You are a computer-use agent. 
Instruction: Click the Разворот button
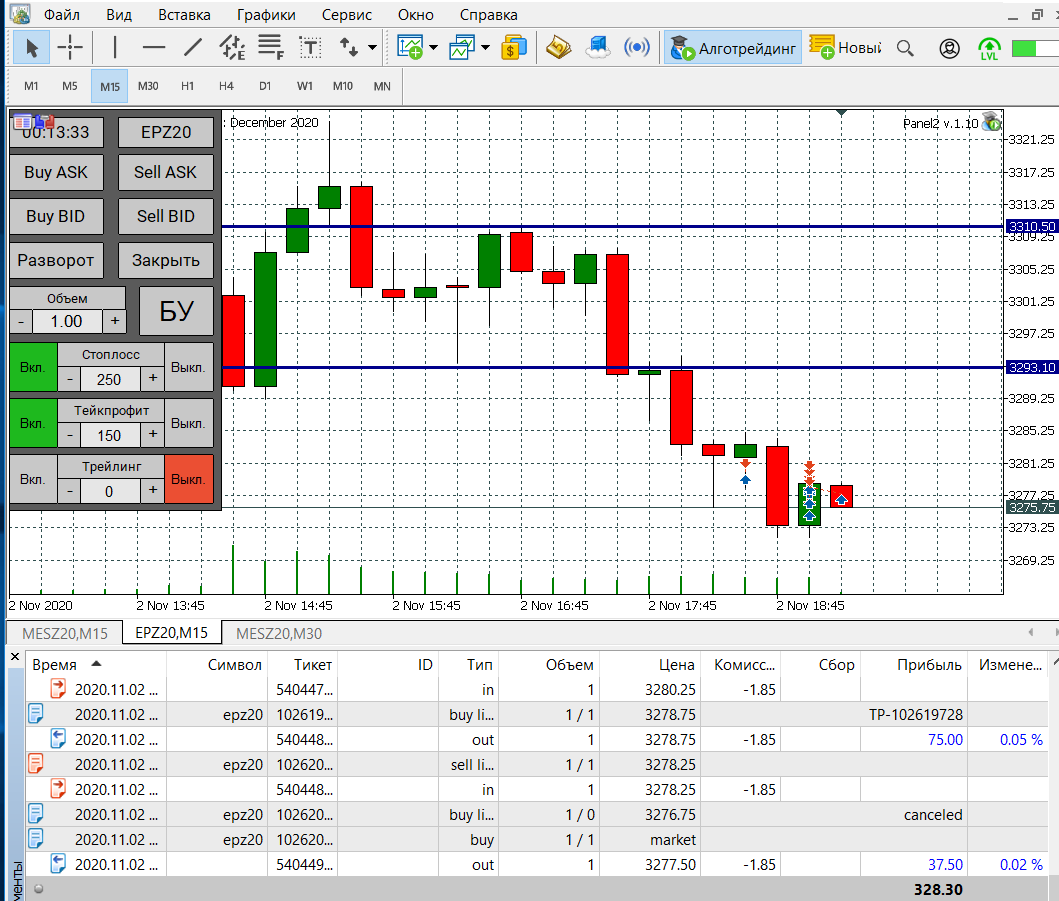(x=56, y=260)
